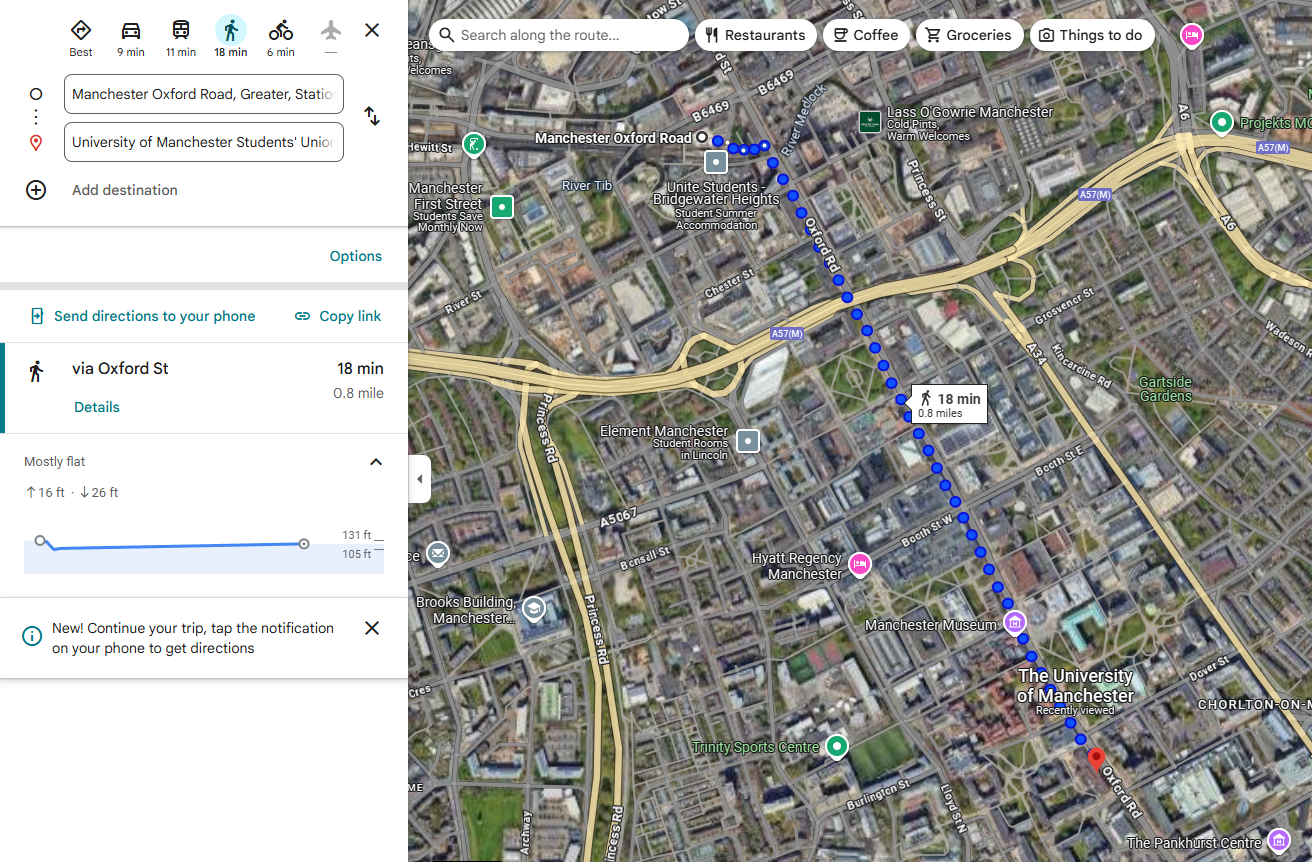1312x862 pixels.
Task: Send directions to your phone
Action: pyautogui.click(x=142, y=316)
